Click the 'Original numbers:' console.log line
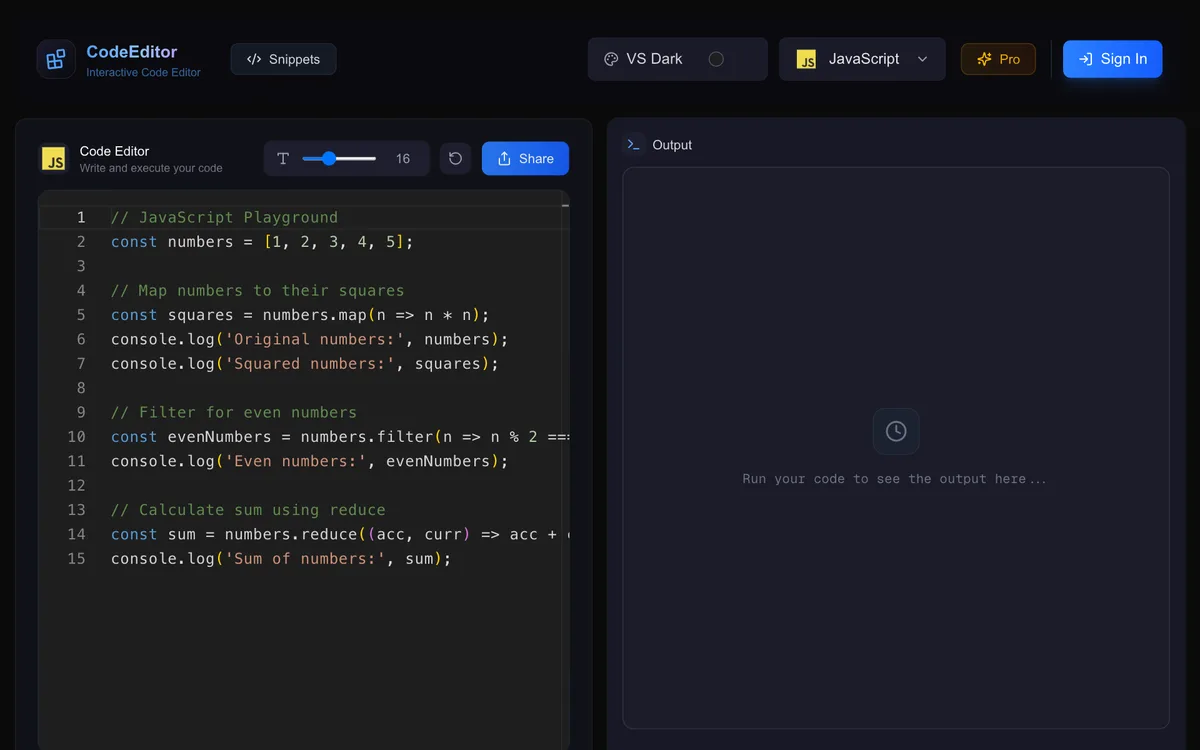The width and height of the screenshot is (1200, 750). pos(310,339)
